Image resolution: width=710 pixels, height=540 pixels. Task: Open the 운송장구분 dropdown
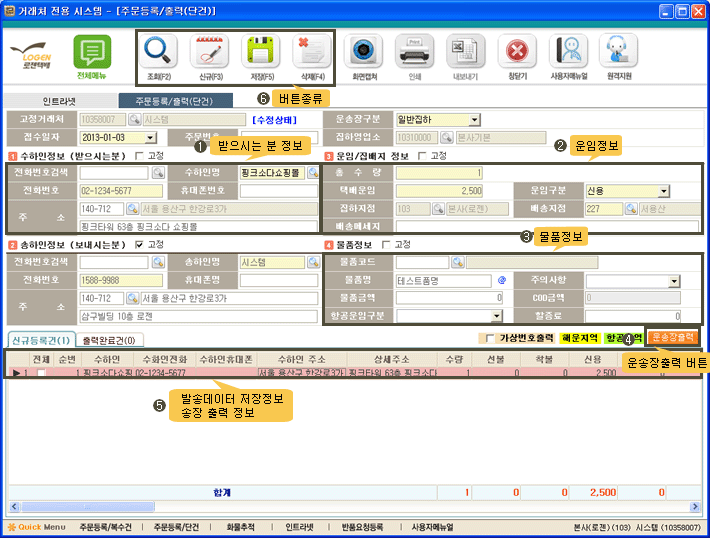pyautogui.click(x=474, y=120)
